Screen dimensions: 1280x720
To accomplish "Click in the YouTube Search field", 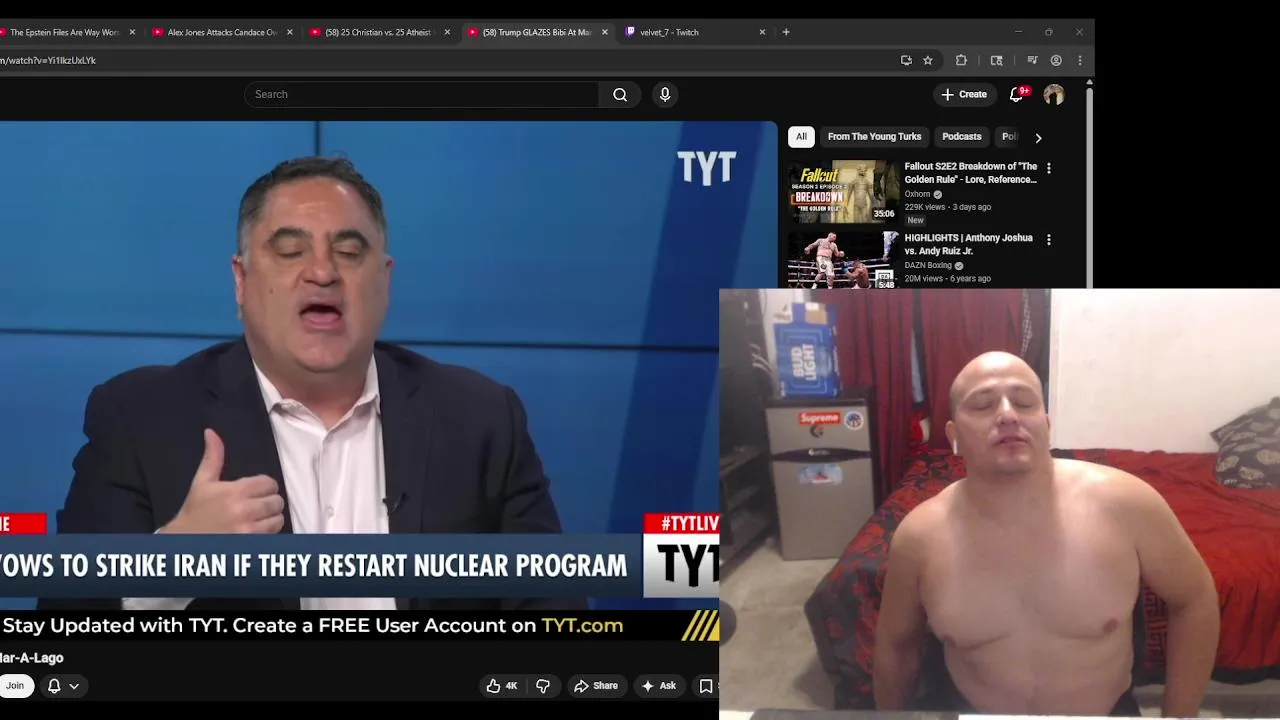I will point(422,94).
